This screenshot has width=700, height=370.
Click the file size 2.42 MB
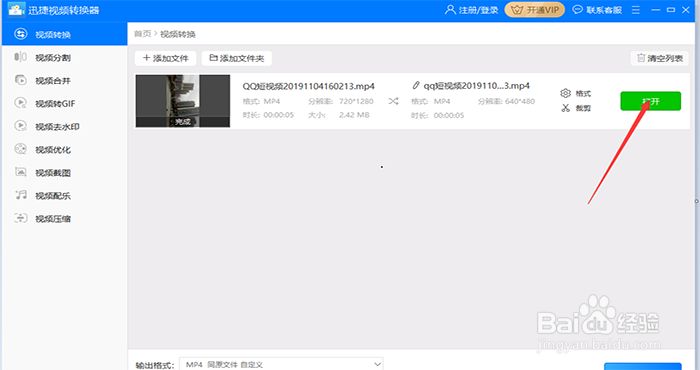click(x=354, y=115)
